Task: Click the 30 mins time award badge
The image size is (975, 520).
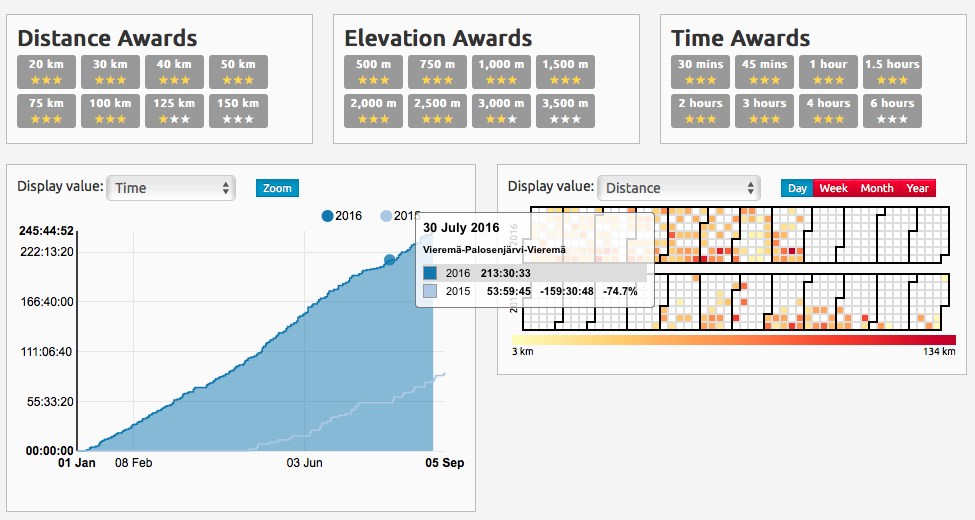Action: [700, 71]
